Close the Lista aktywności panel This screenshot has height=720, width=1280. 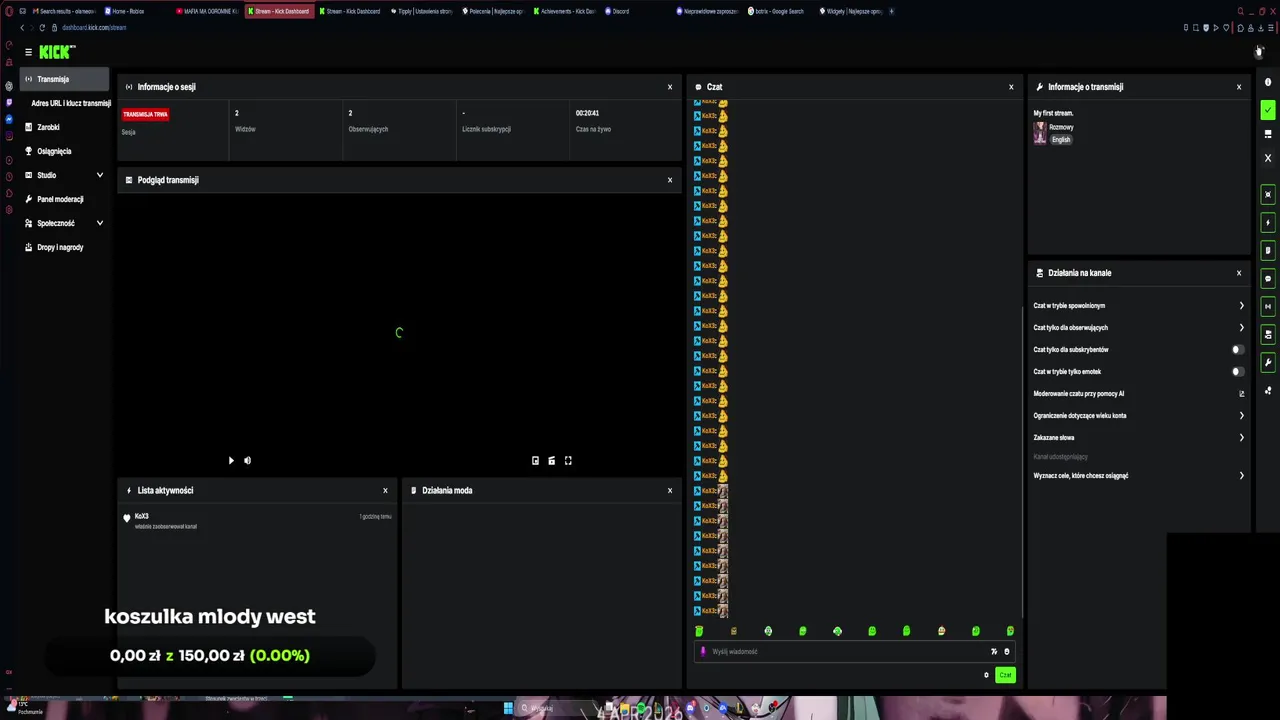[x=385, y=491]
